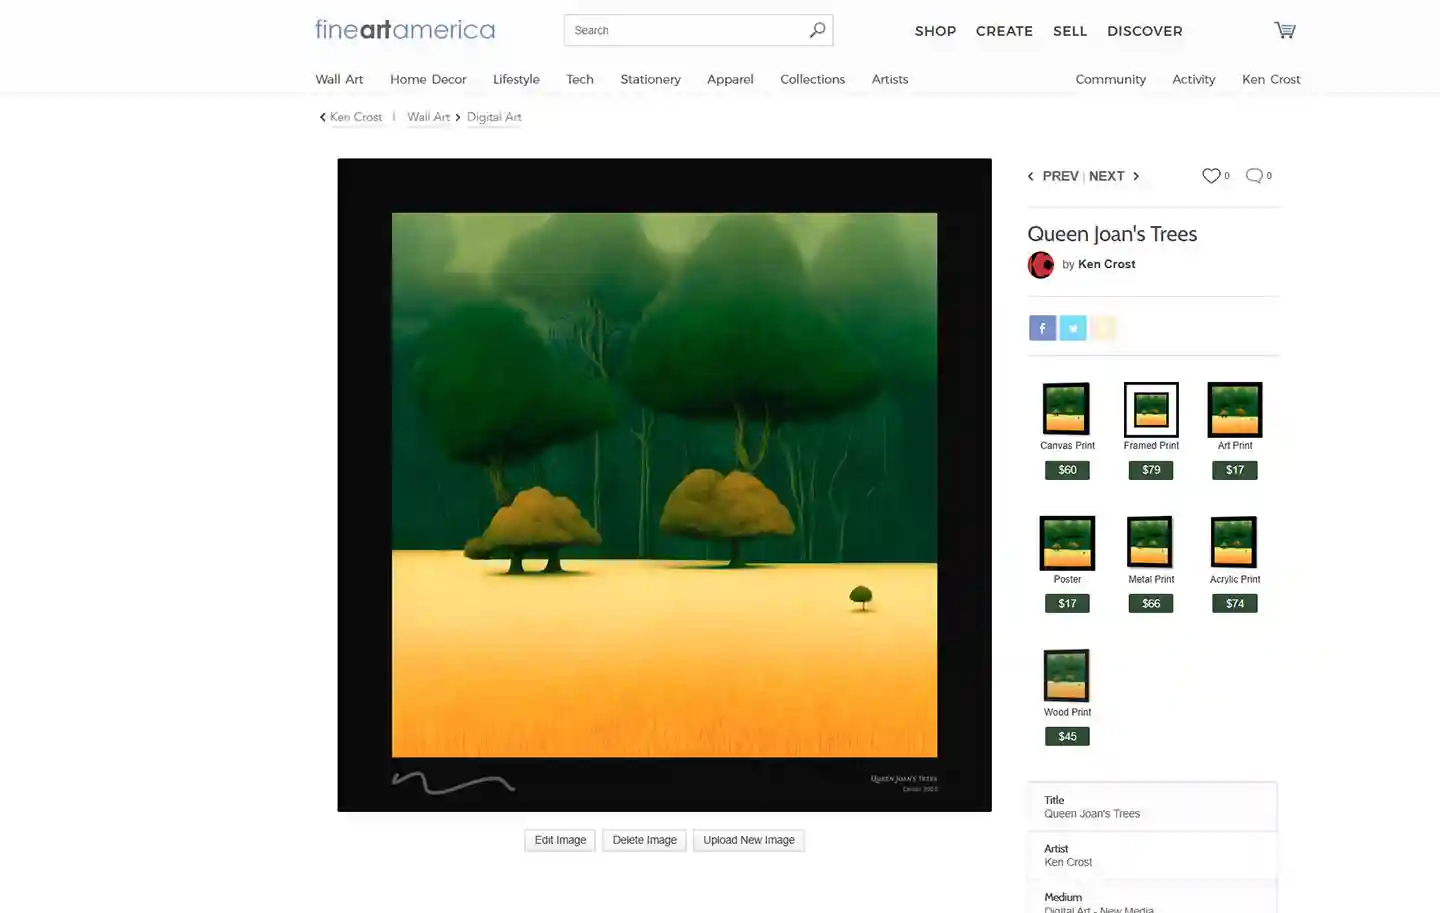The width and height of the screenshot is (1440, 913).
Task: Click the Delete Image button
Action: (644, 840)
